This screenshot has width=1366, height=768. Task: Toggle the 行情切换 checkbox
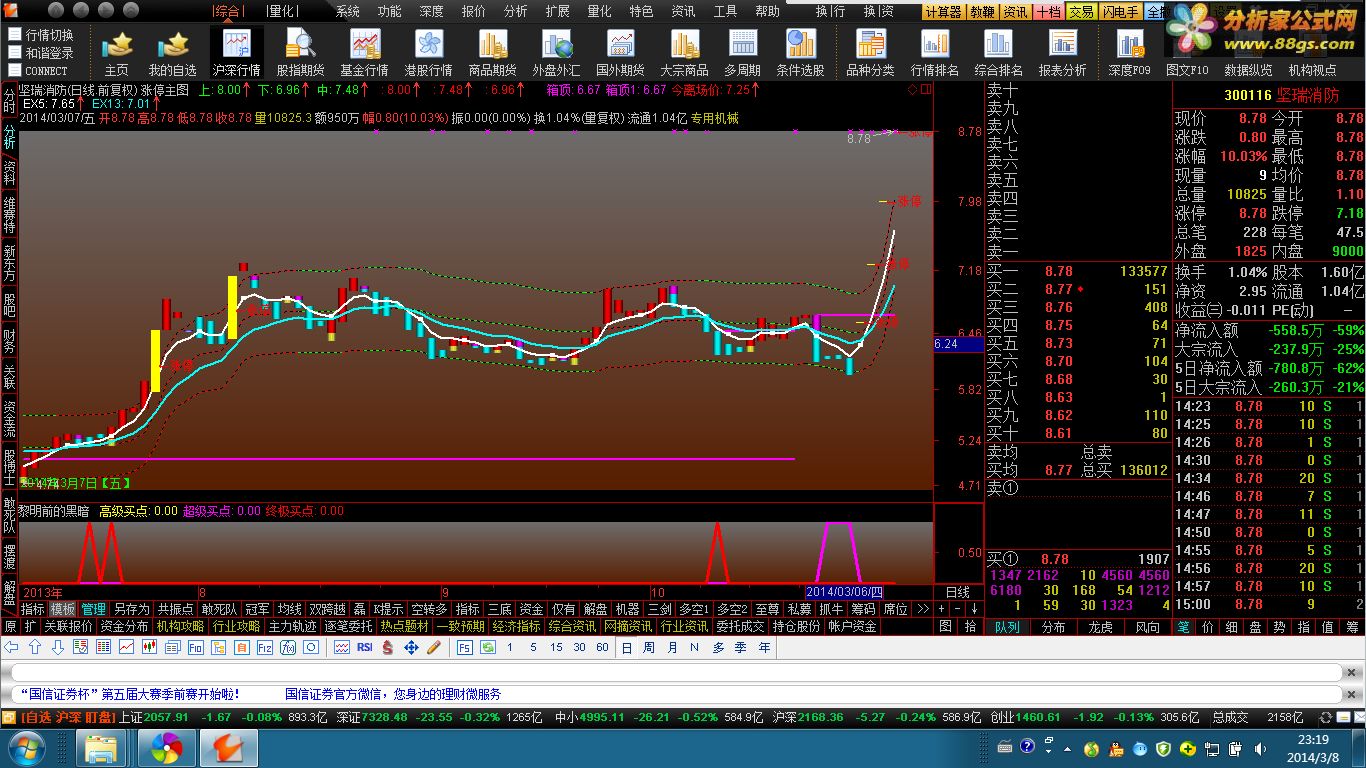click(15, 35)
